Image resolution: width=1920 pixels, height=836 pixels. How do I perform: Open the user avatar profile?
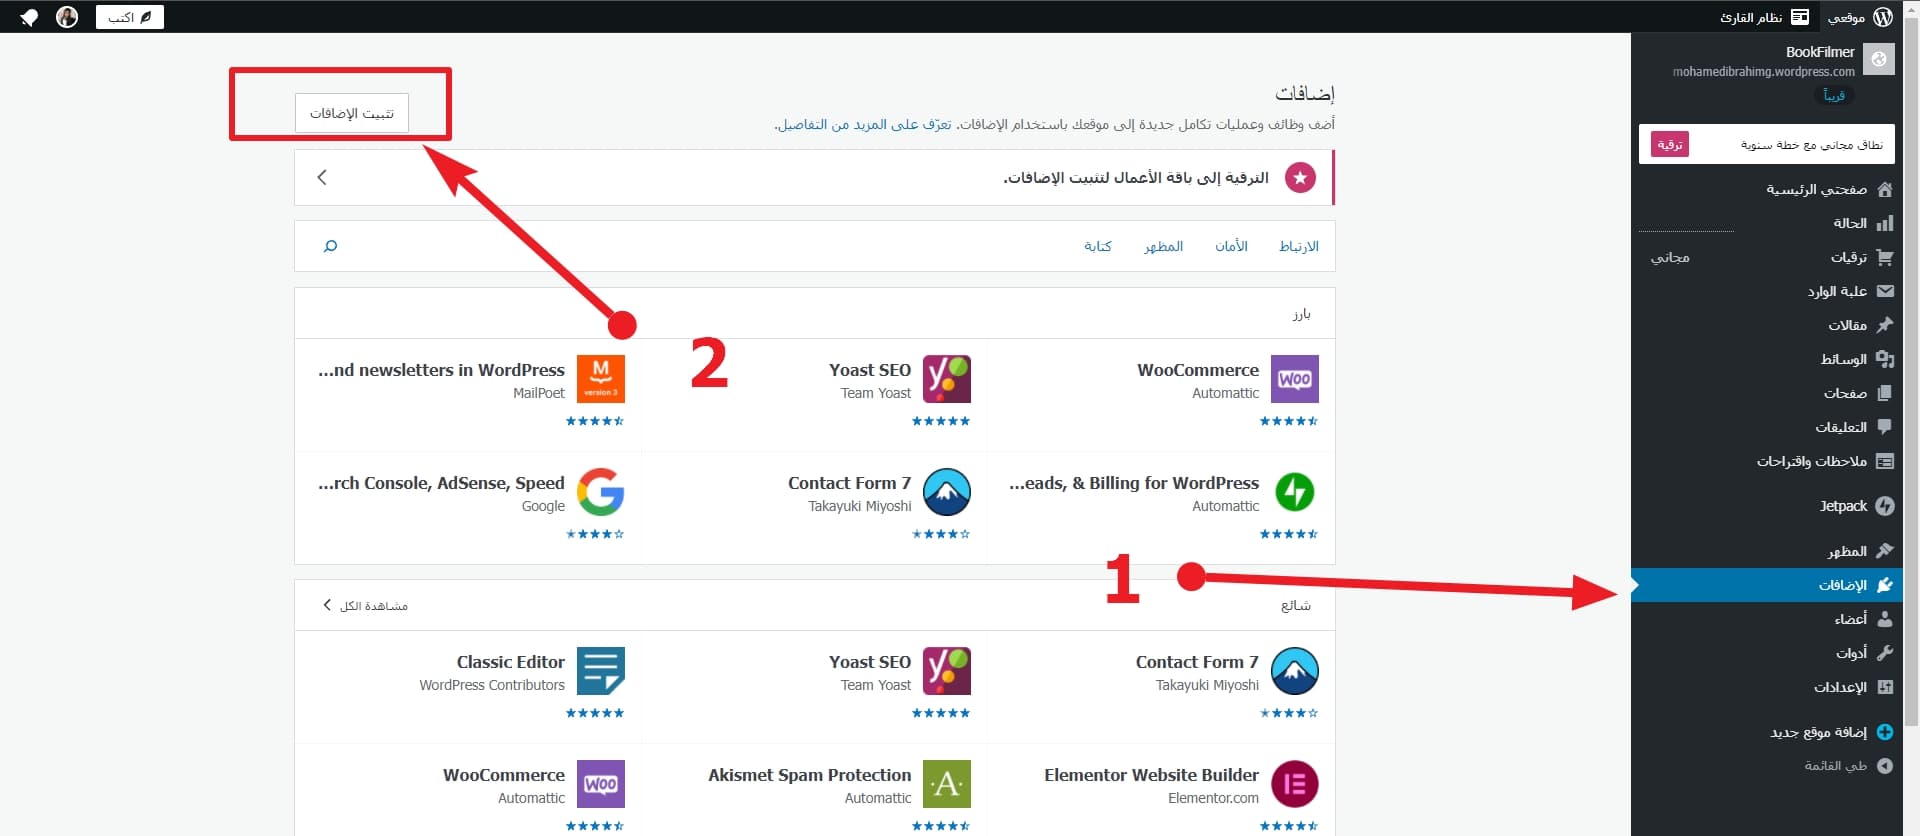67,17
